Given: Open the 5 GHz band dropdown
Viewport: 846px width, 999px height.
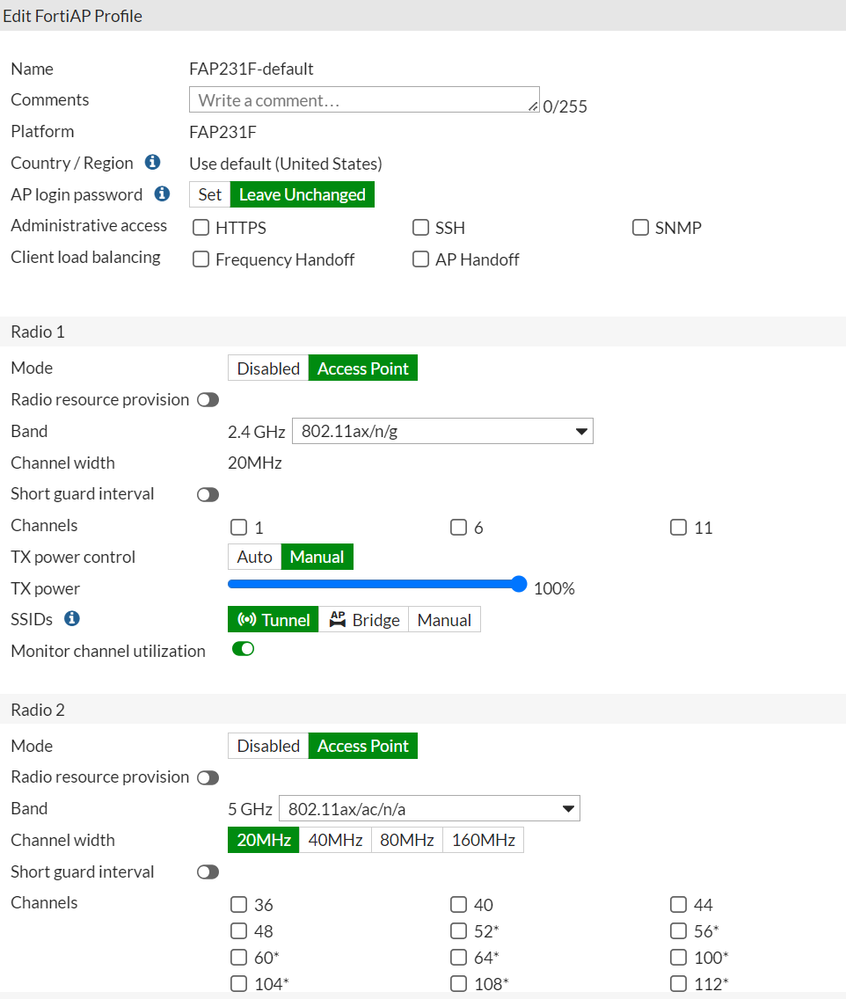Looking at the screenshot, I should tap(429, 808).
